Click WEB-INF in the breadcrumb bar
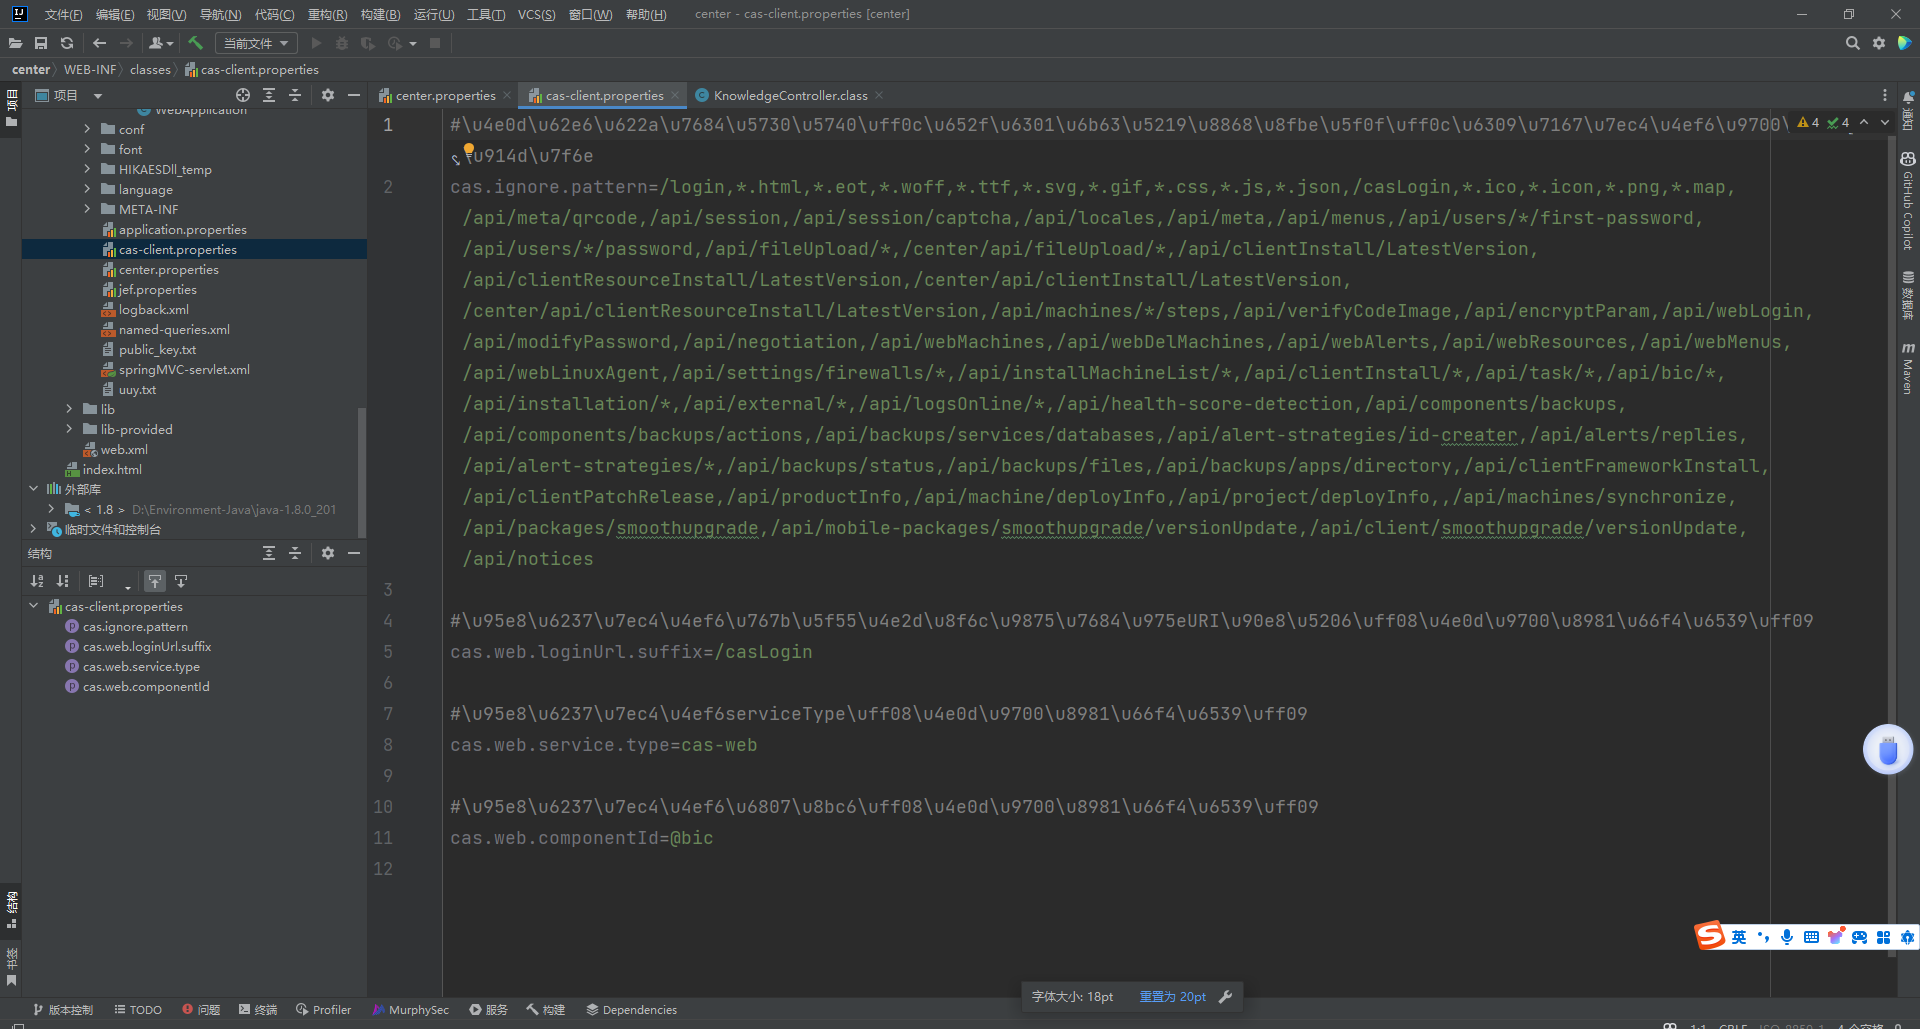Viewport: 1920px width, 1029px height. tap(90, 69)
